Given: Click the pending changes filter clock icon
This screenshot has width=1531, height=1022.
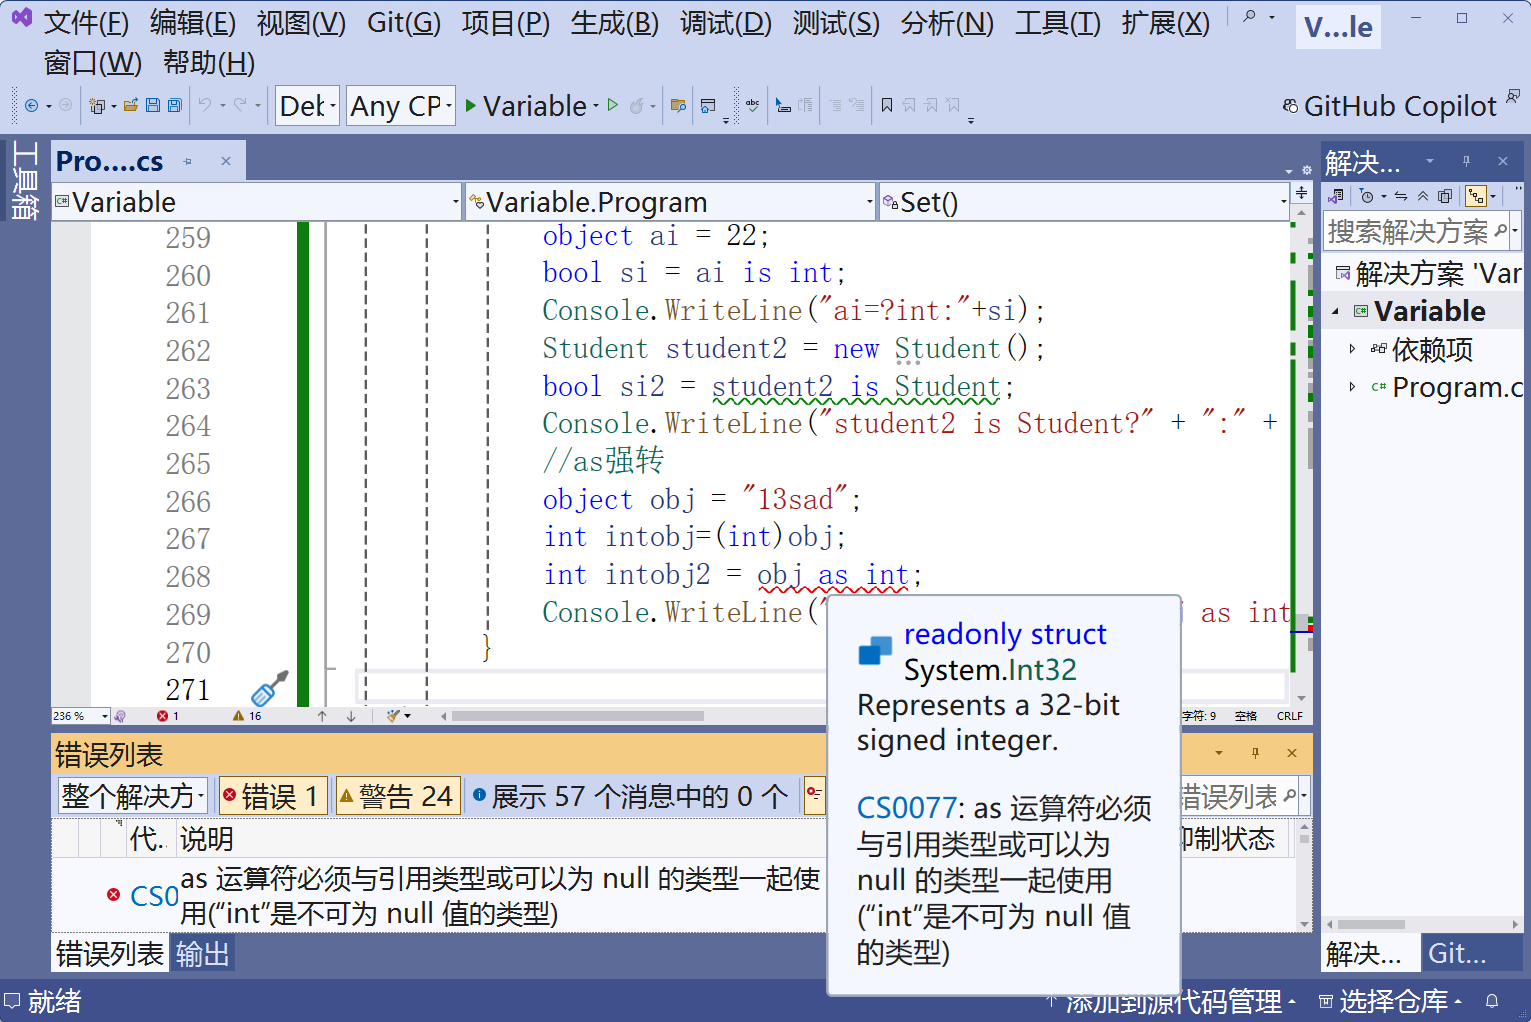Looking at the screenshot, I should tap(1367, 196).
